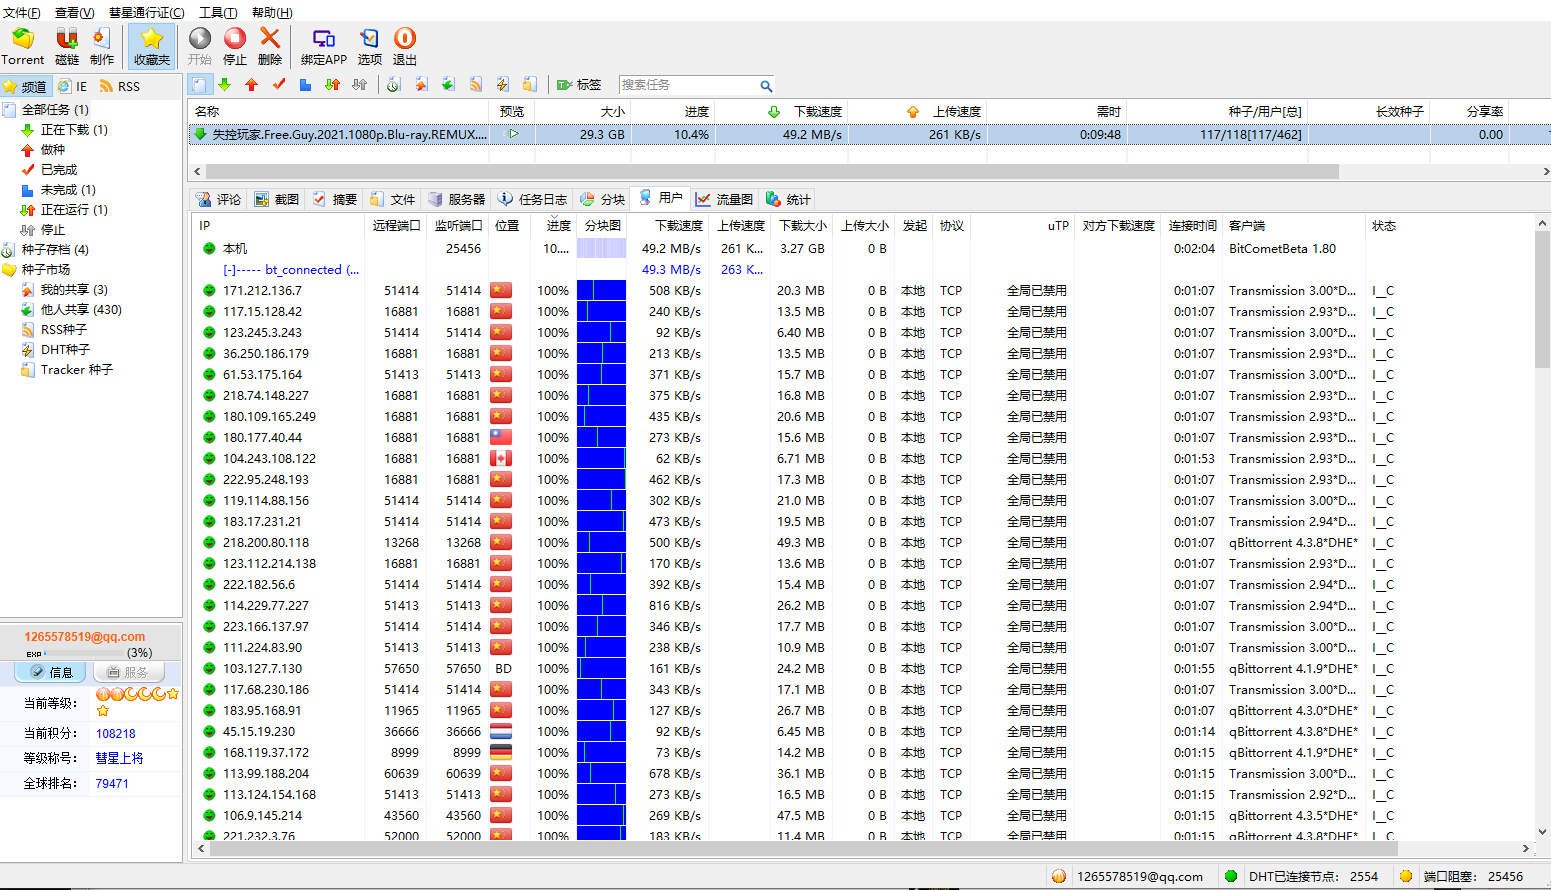Open the 标签 tag dropdown
Image resolution: width=1551 pixels, height=890 pixels.
click(580, 85)
